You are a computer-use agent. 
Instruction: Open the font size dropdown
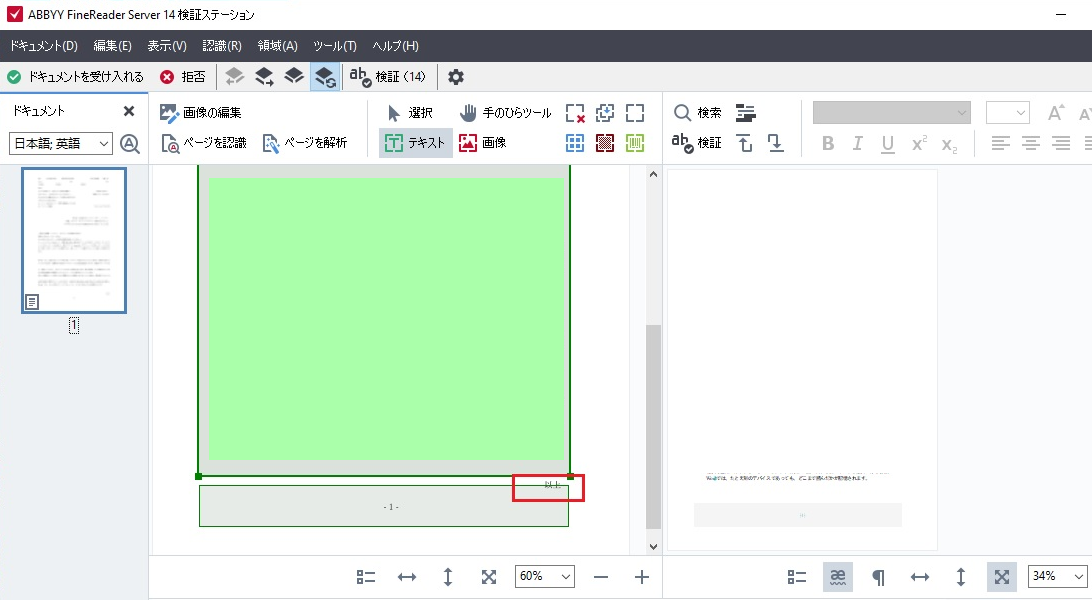[1007, 112]
